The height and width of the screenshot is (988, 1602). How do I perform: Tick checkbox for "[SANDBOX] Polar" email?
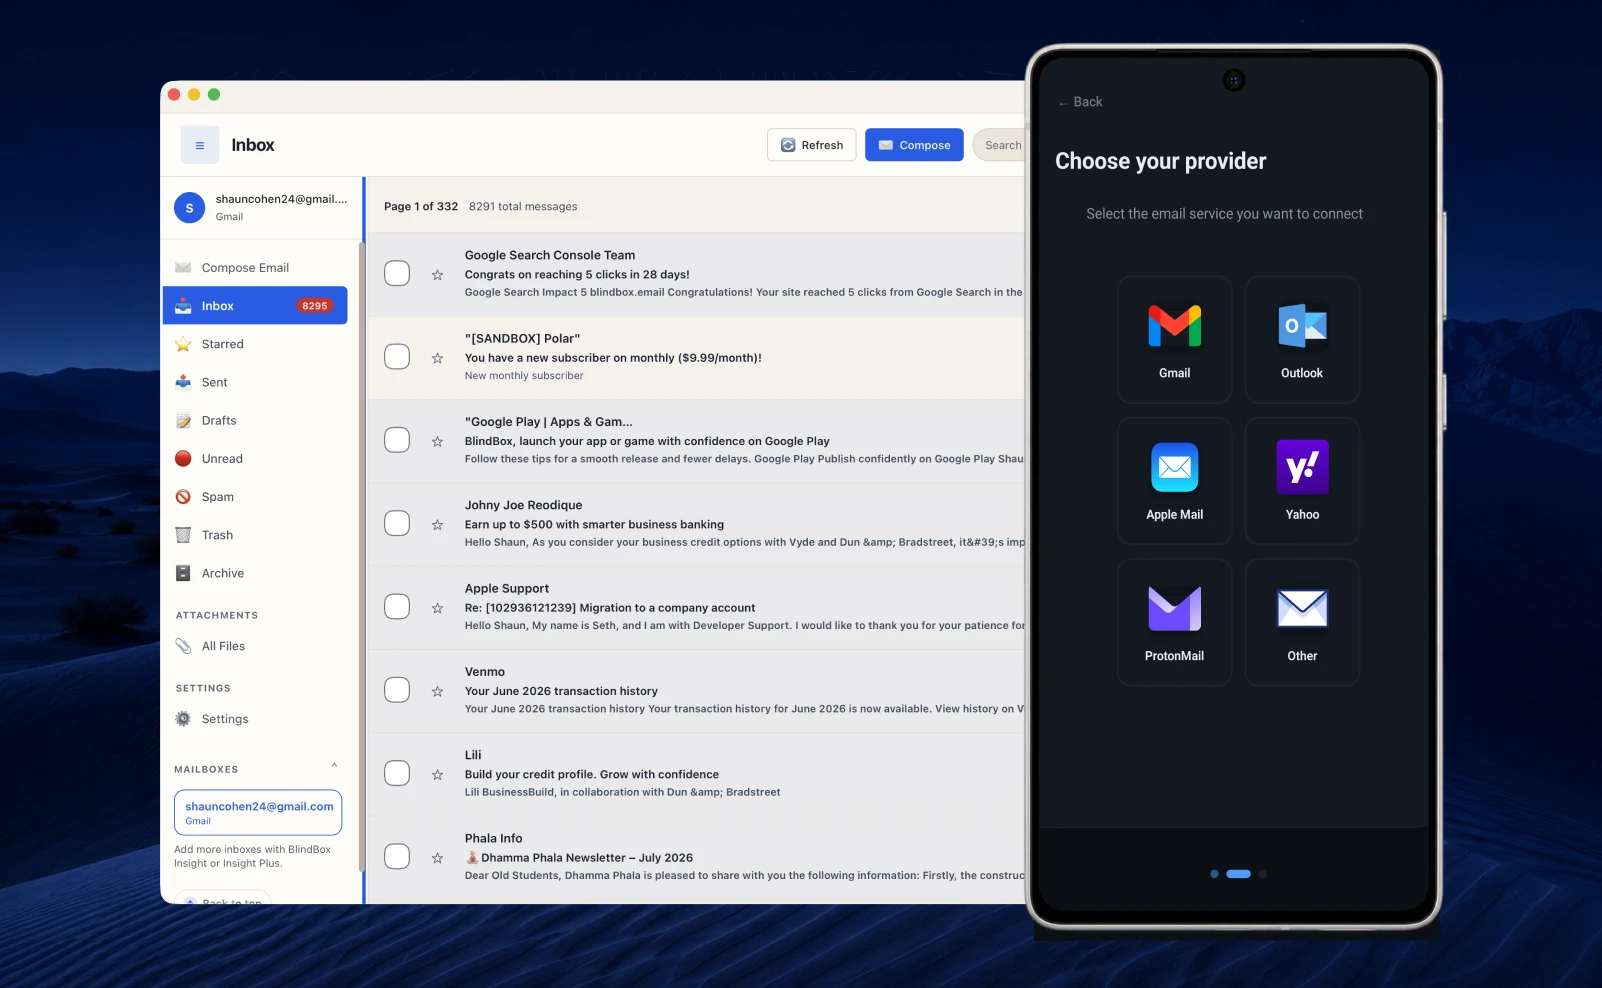(x=397, y=357)
